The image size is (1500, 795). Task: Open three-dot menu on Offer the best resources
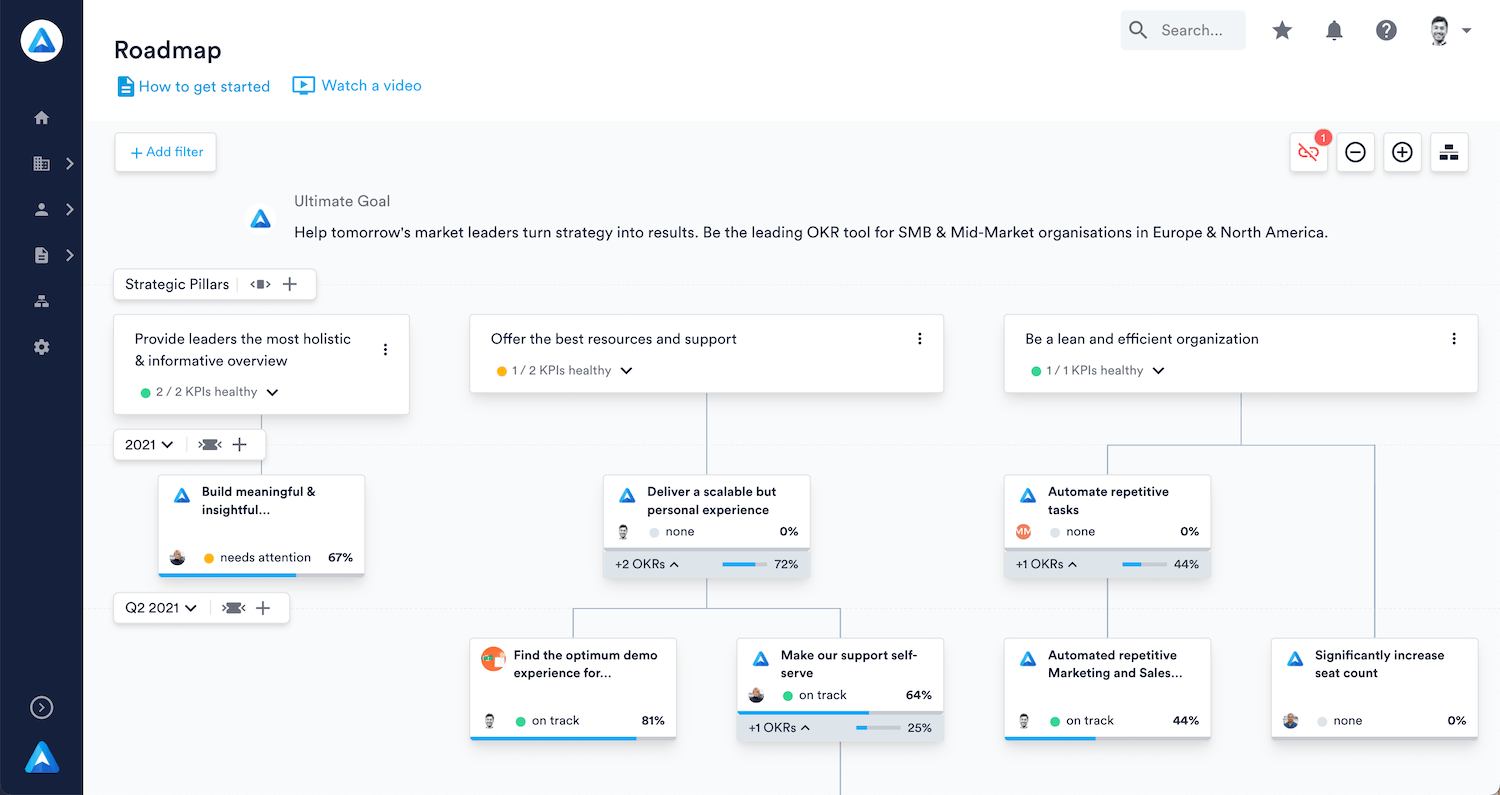[x=920, y=339]
